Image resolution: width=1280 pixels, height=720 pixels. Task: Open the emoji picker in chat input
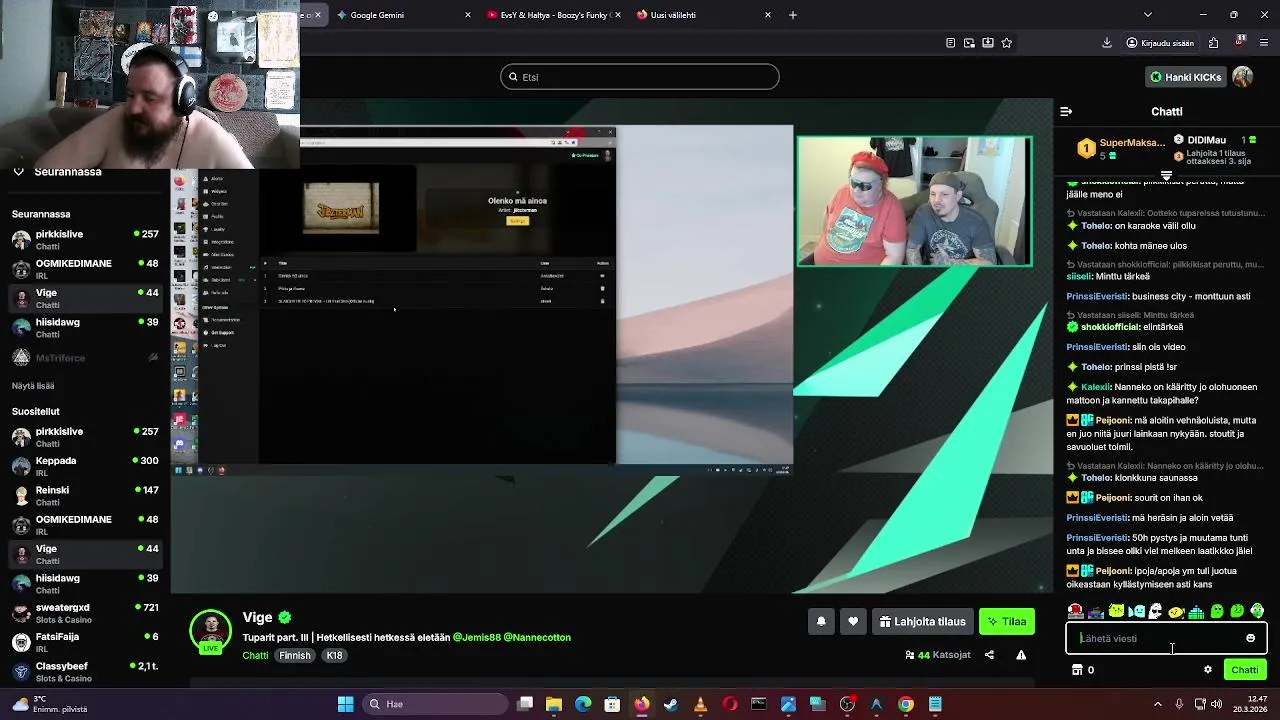pyautogui.click(x=1250, y=638)
